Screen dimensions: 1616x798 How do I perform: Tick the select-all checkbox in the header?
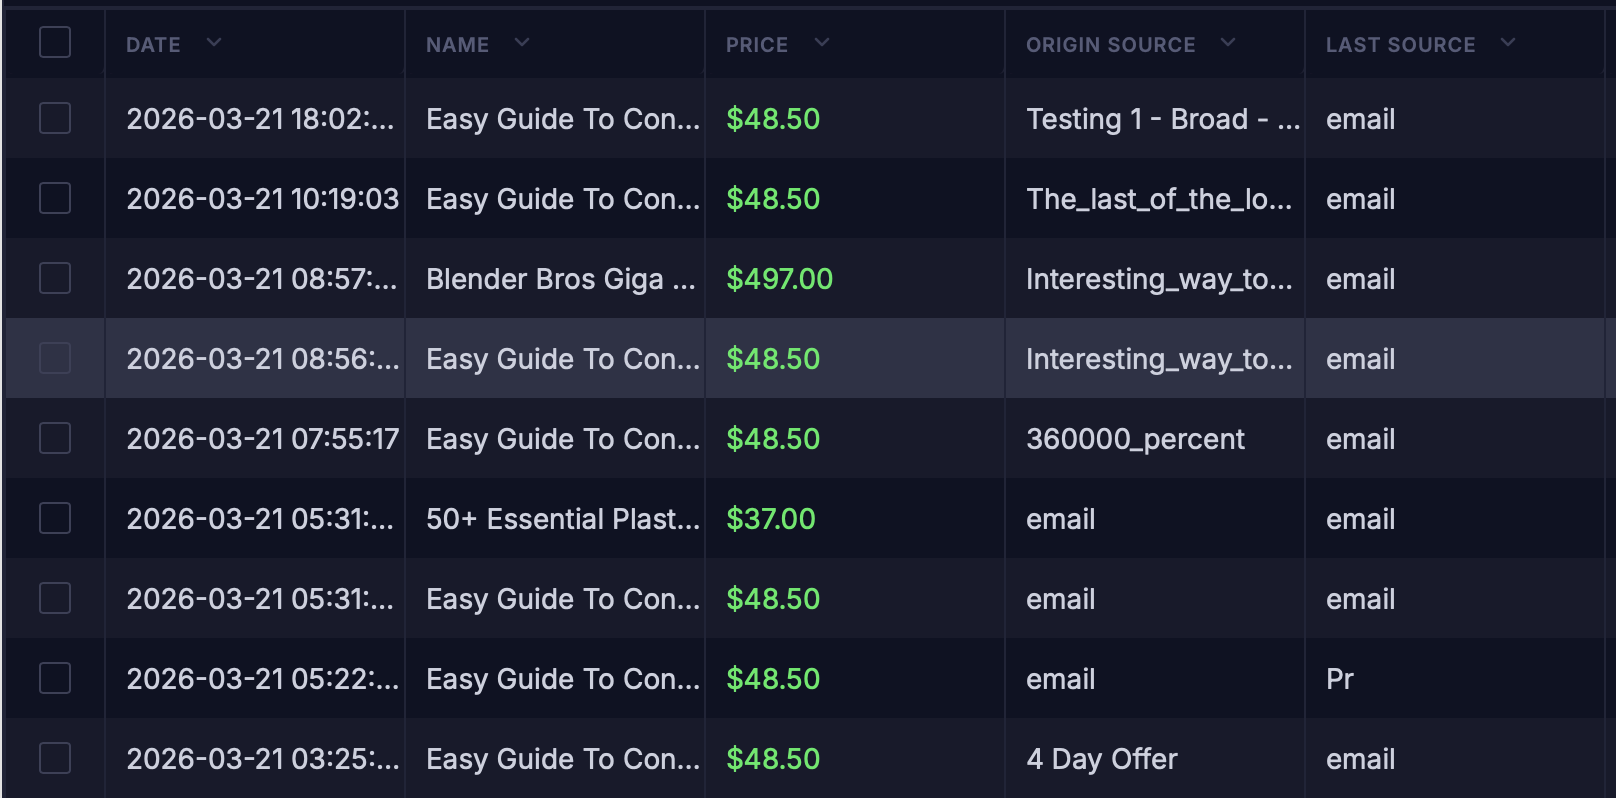pos(55,42)
